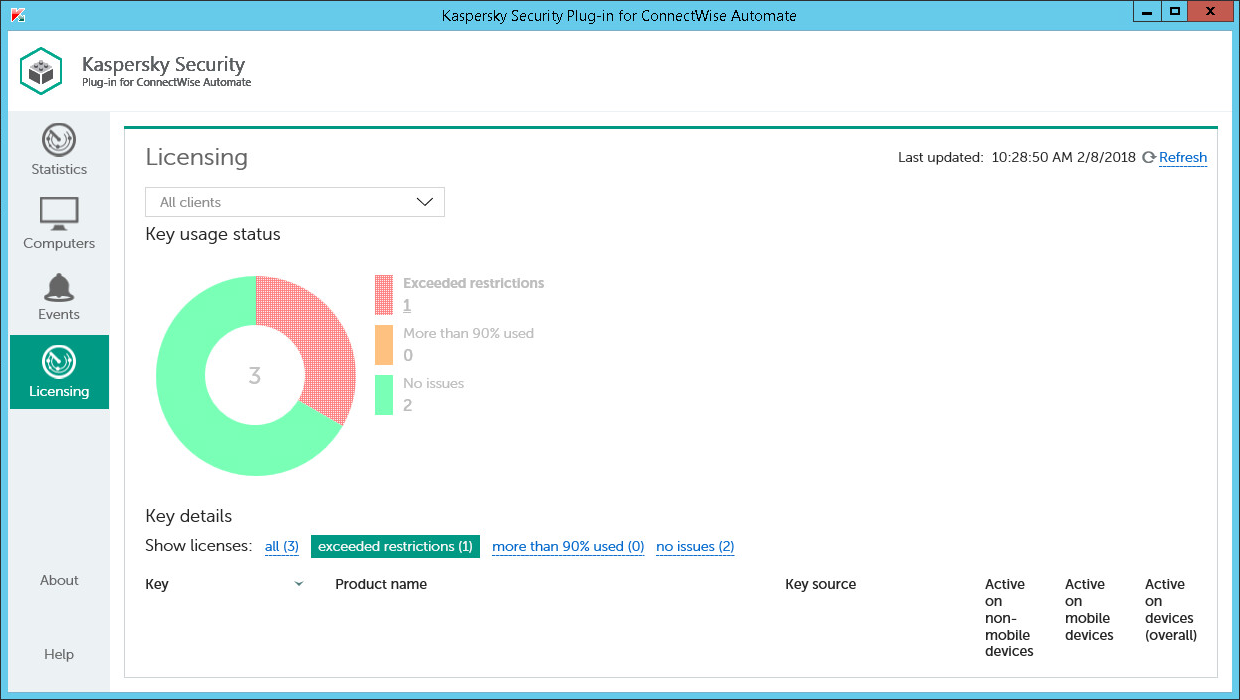The height and width of the screenshot is (700, 1240).
Task: Open the Help page
Action: [59, 654]
